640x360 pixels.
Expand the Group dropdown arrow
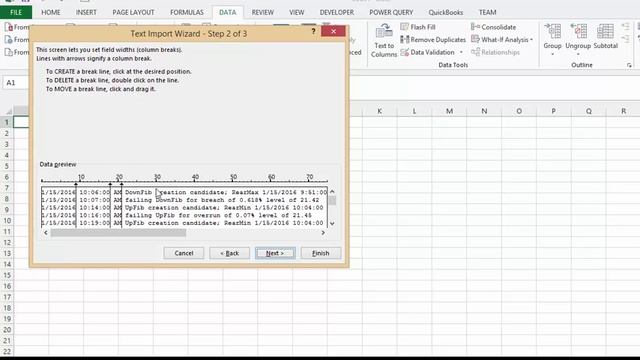tap(553, 54)
